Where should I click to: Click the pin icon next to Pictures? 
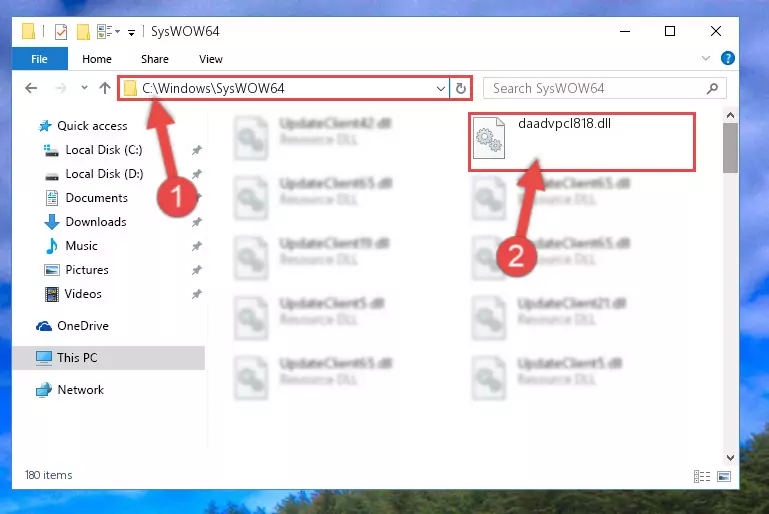click(x=197, y=270)
